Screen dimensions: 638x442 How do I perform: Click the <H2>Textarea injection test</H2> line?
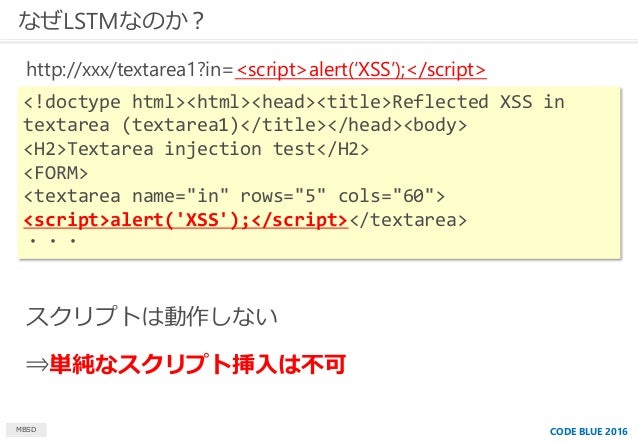[x=196, y=149]
